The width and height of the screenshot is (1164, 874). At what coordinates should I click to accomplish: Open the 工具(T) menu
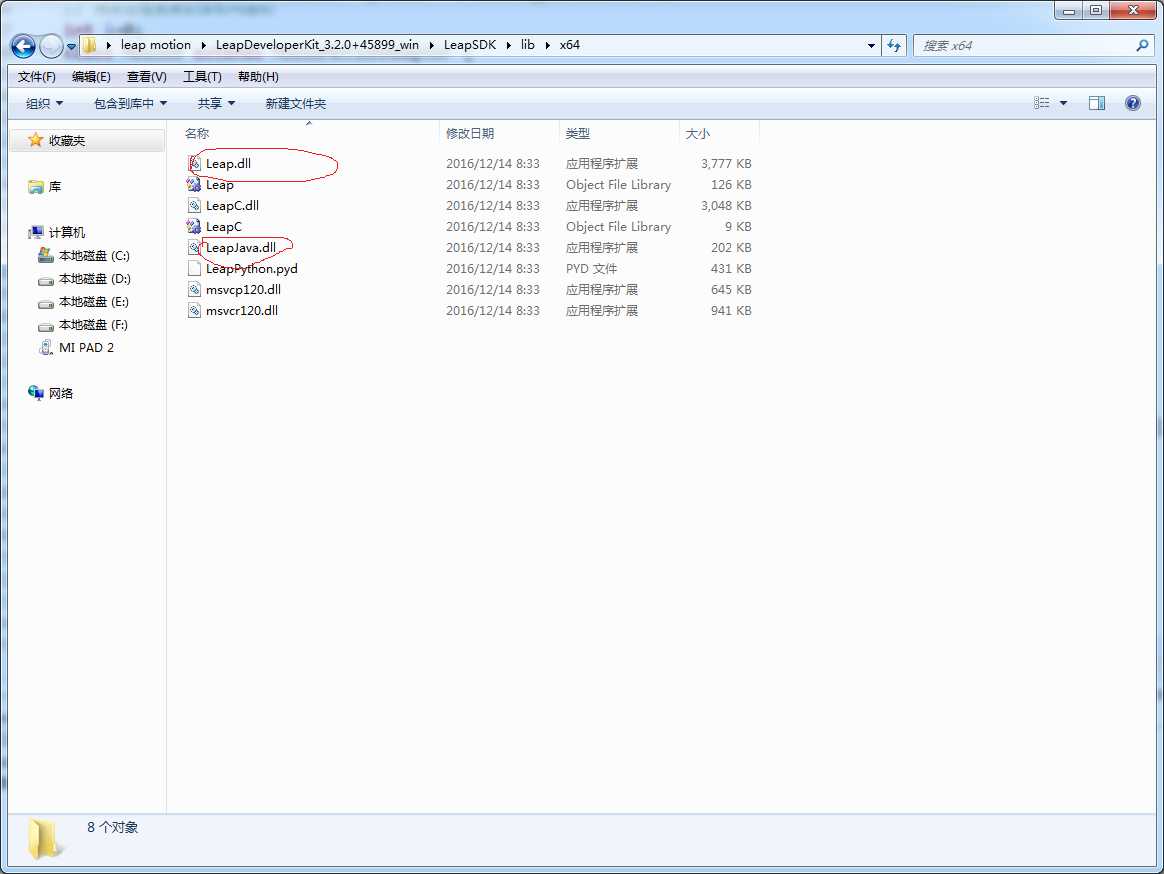pyautogui.click(x=202, y=76)
